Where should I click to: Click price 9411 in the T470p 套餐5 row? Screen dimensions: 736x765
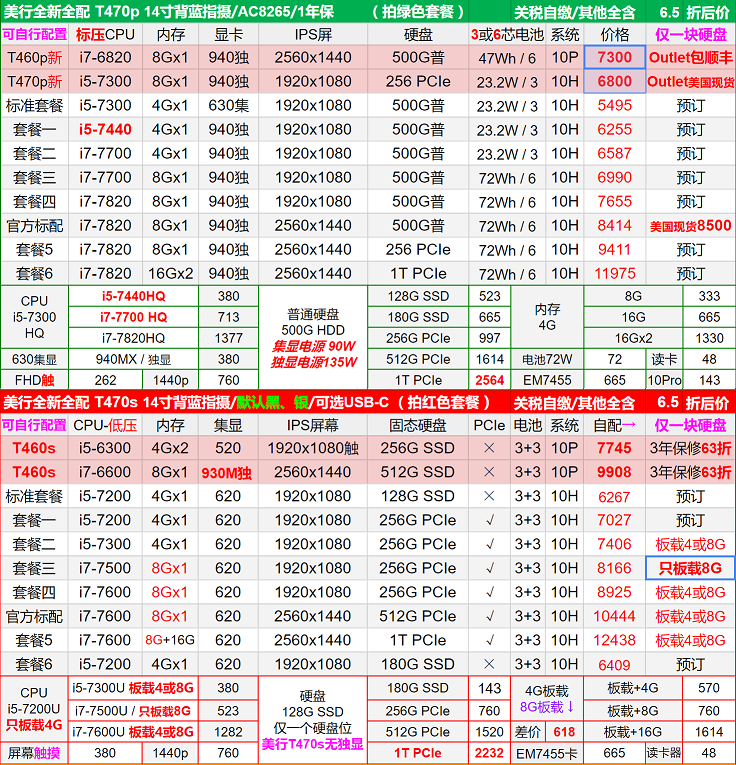coord(615,249)
